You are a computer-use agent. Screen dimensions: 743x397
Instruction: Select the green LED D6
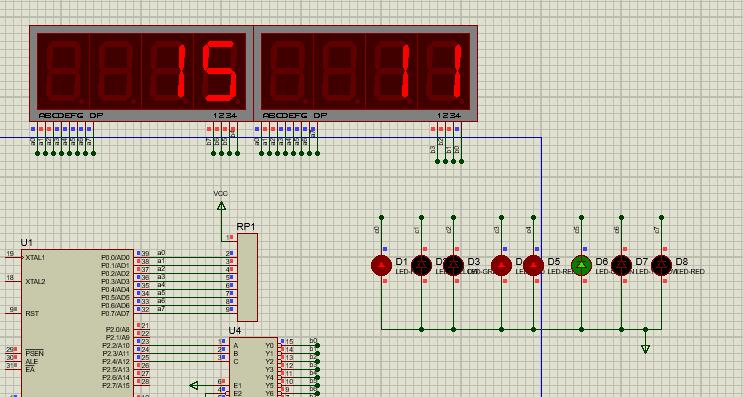581,265
